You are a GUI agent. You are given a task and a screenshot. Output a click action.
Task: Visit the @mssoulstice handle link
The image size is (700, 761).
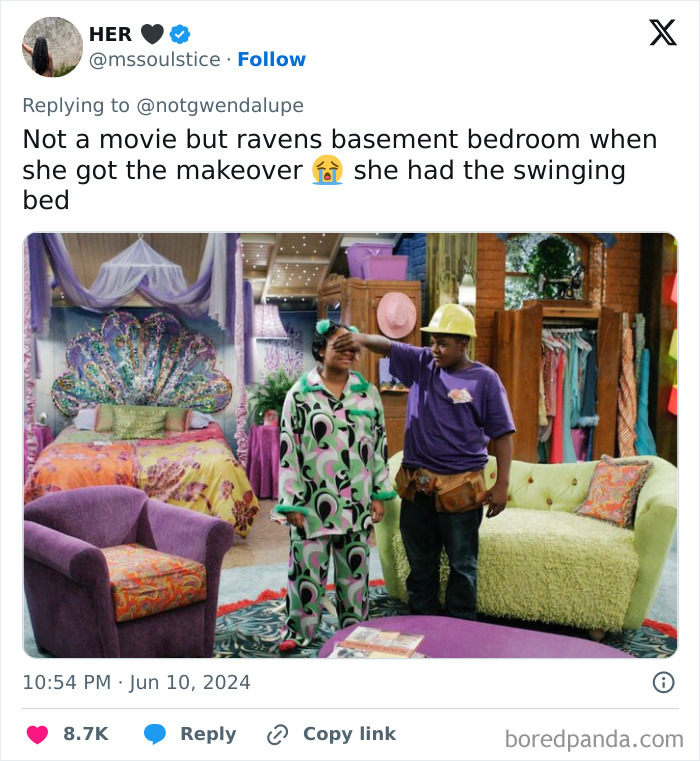154,60
